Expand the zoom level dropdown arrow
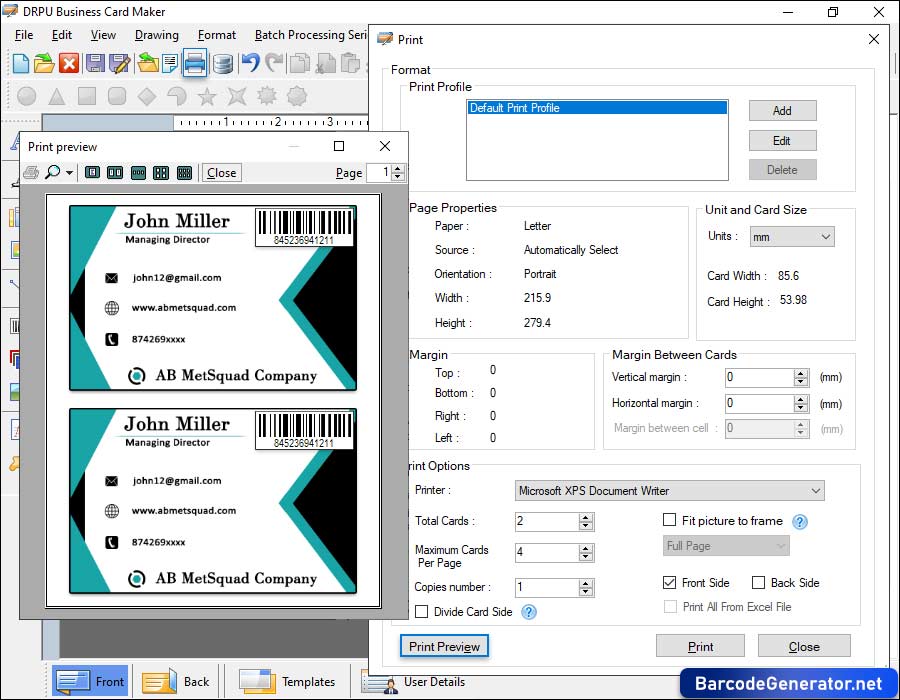This screenshot has width=900, height=700. point(69,172)
